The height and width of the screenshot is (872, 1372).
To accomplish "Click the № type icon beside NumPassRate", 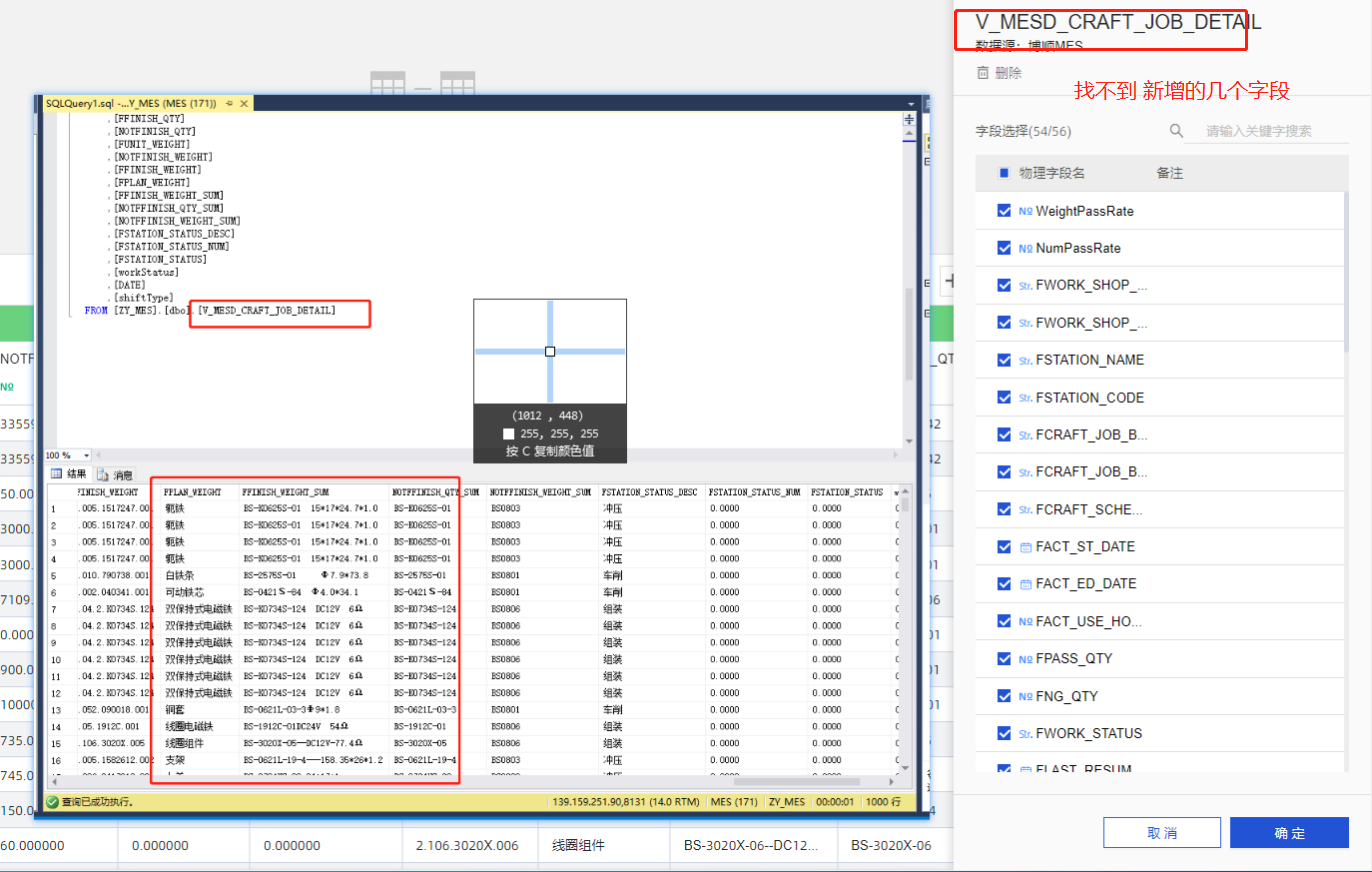I will click(x=1025, y=248).
